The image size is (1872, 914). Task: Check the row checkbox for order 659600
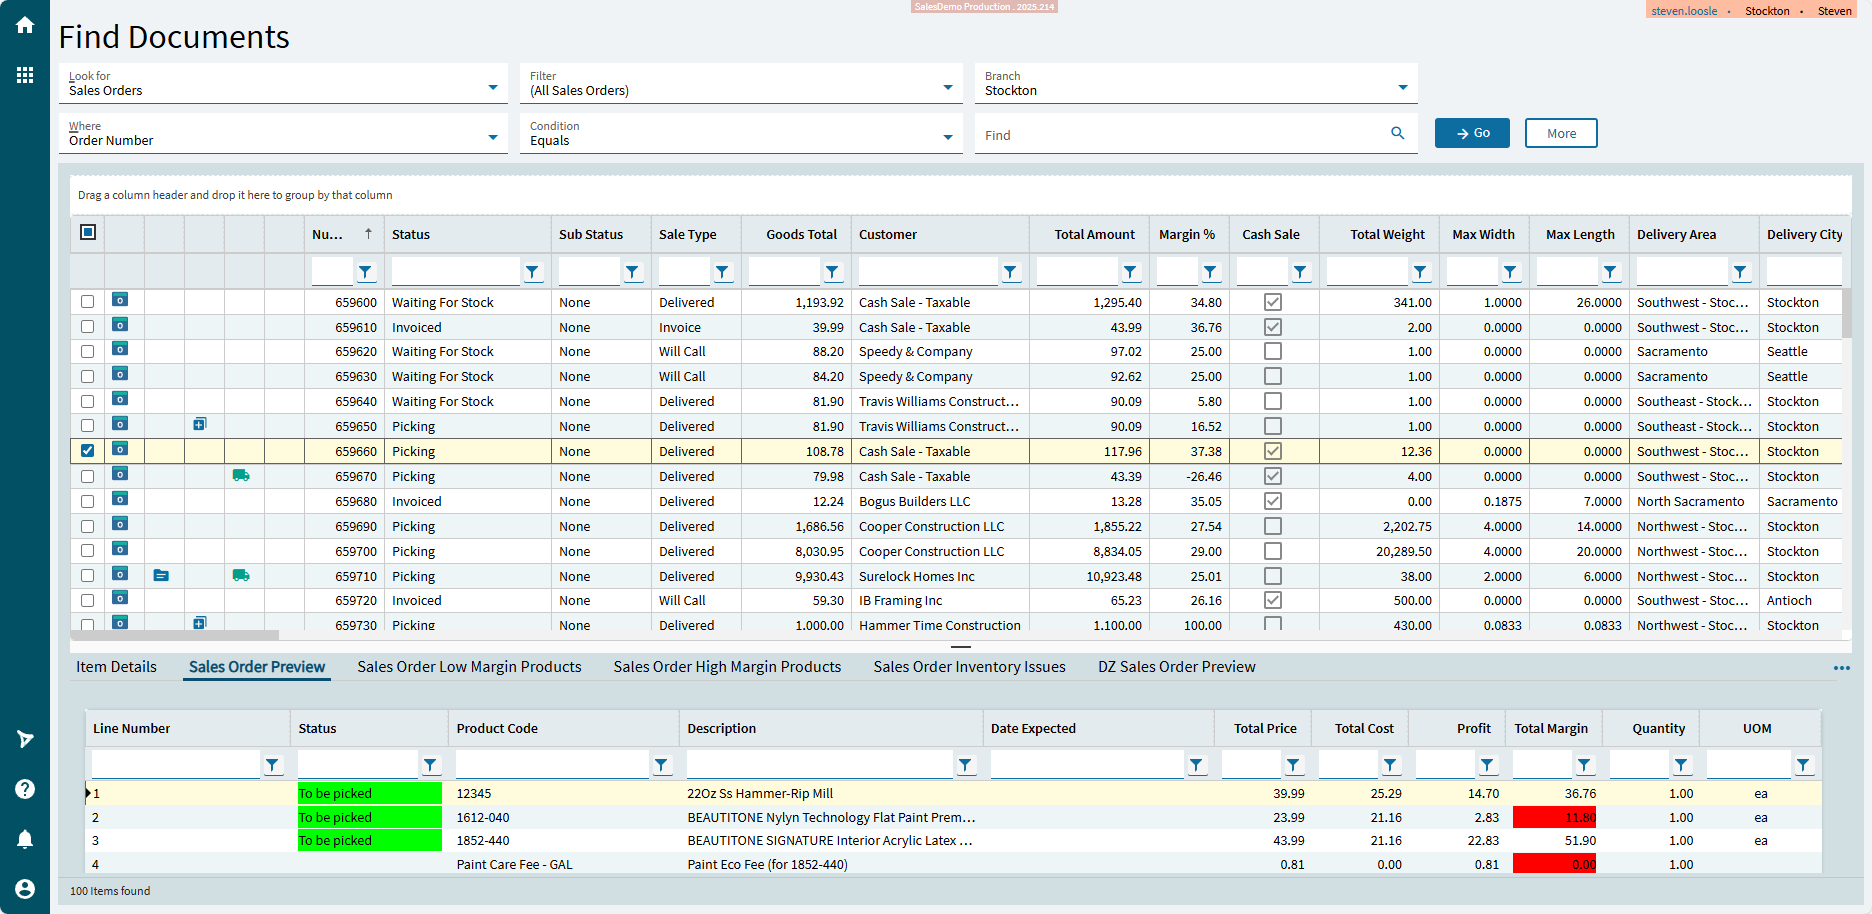tap(88, 302)
